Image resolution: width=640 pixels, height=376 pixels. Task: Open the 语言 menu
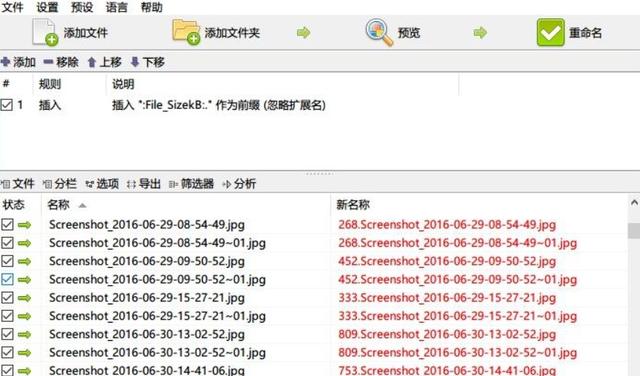[117, 7]
